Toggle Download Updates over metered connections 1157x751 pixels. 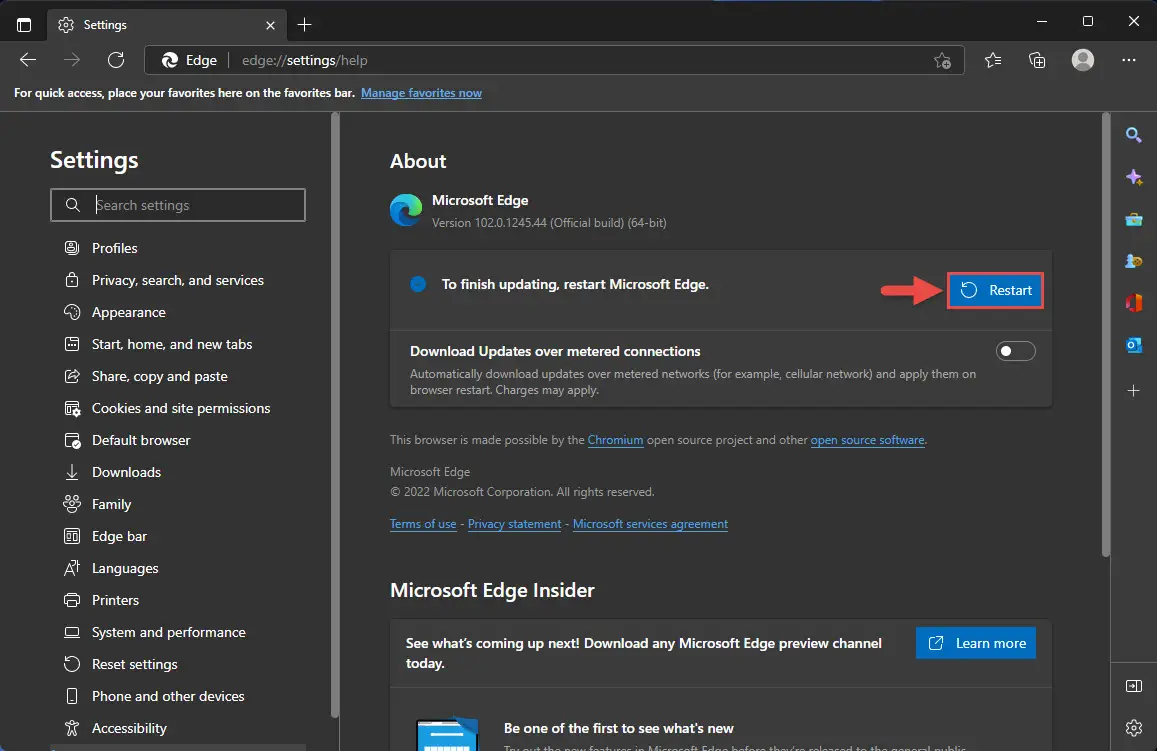(1015, 351)
